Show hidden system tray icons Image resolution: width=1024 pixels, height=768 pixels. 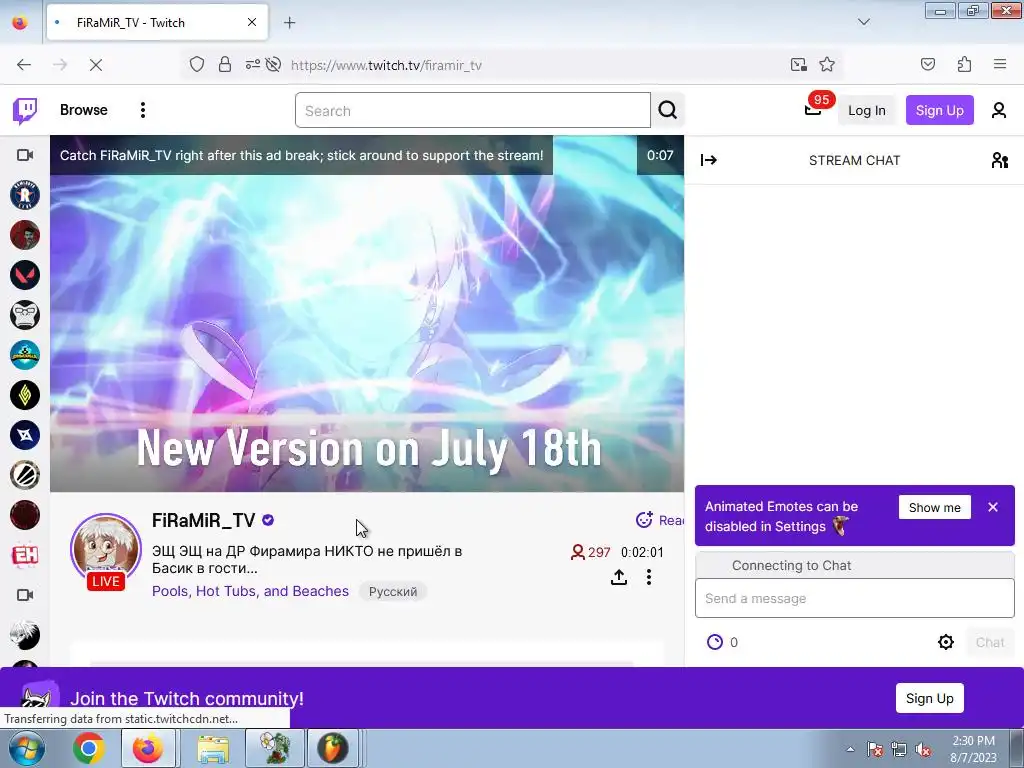[x=850, y=749]
